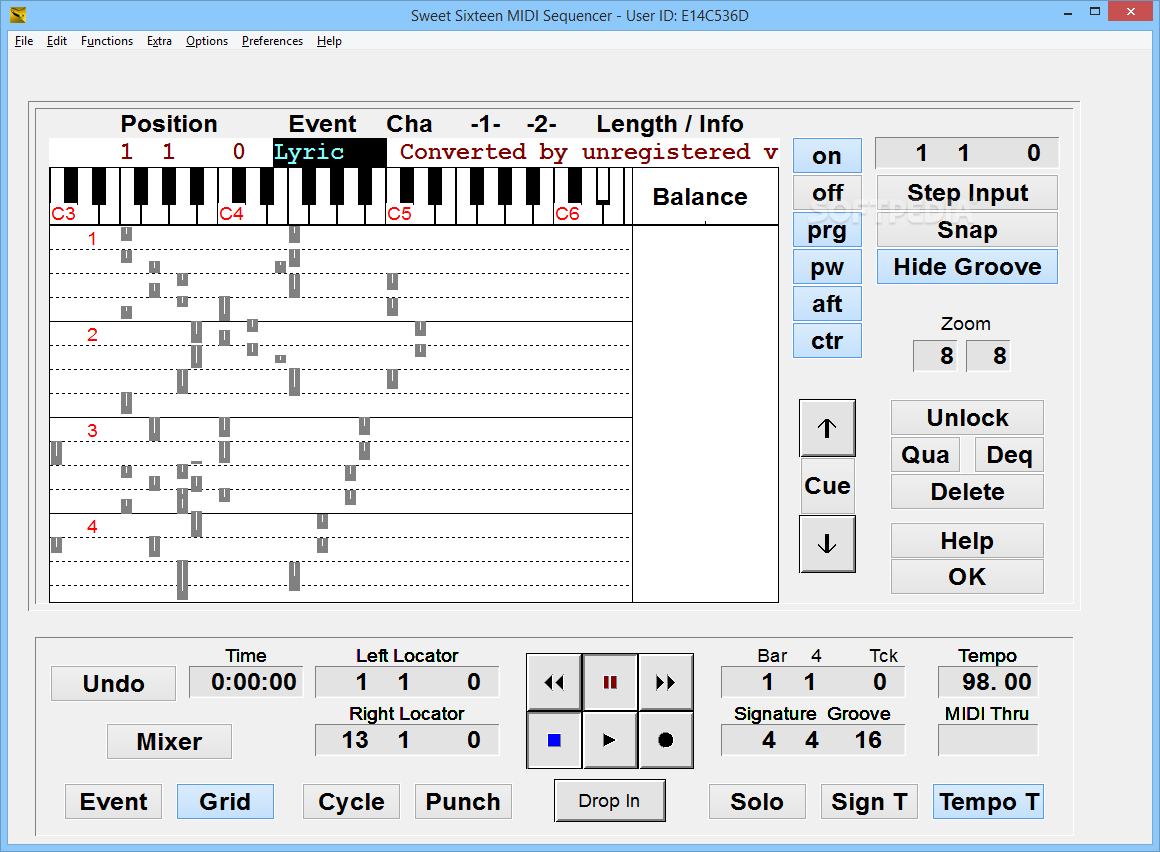
Task: Toggle the Grid editor button
Action: tap(225, 802)
